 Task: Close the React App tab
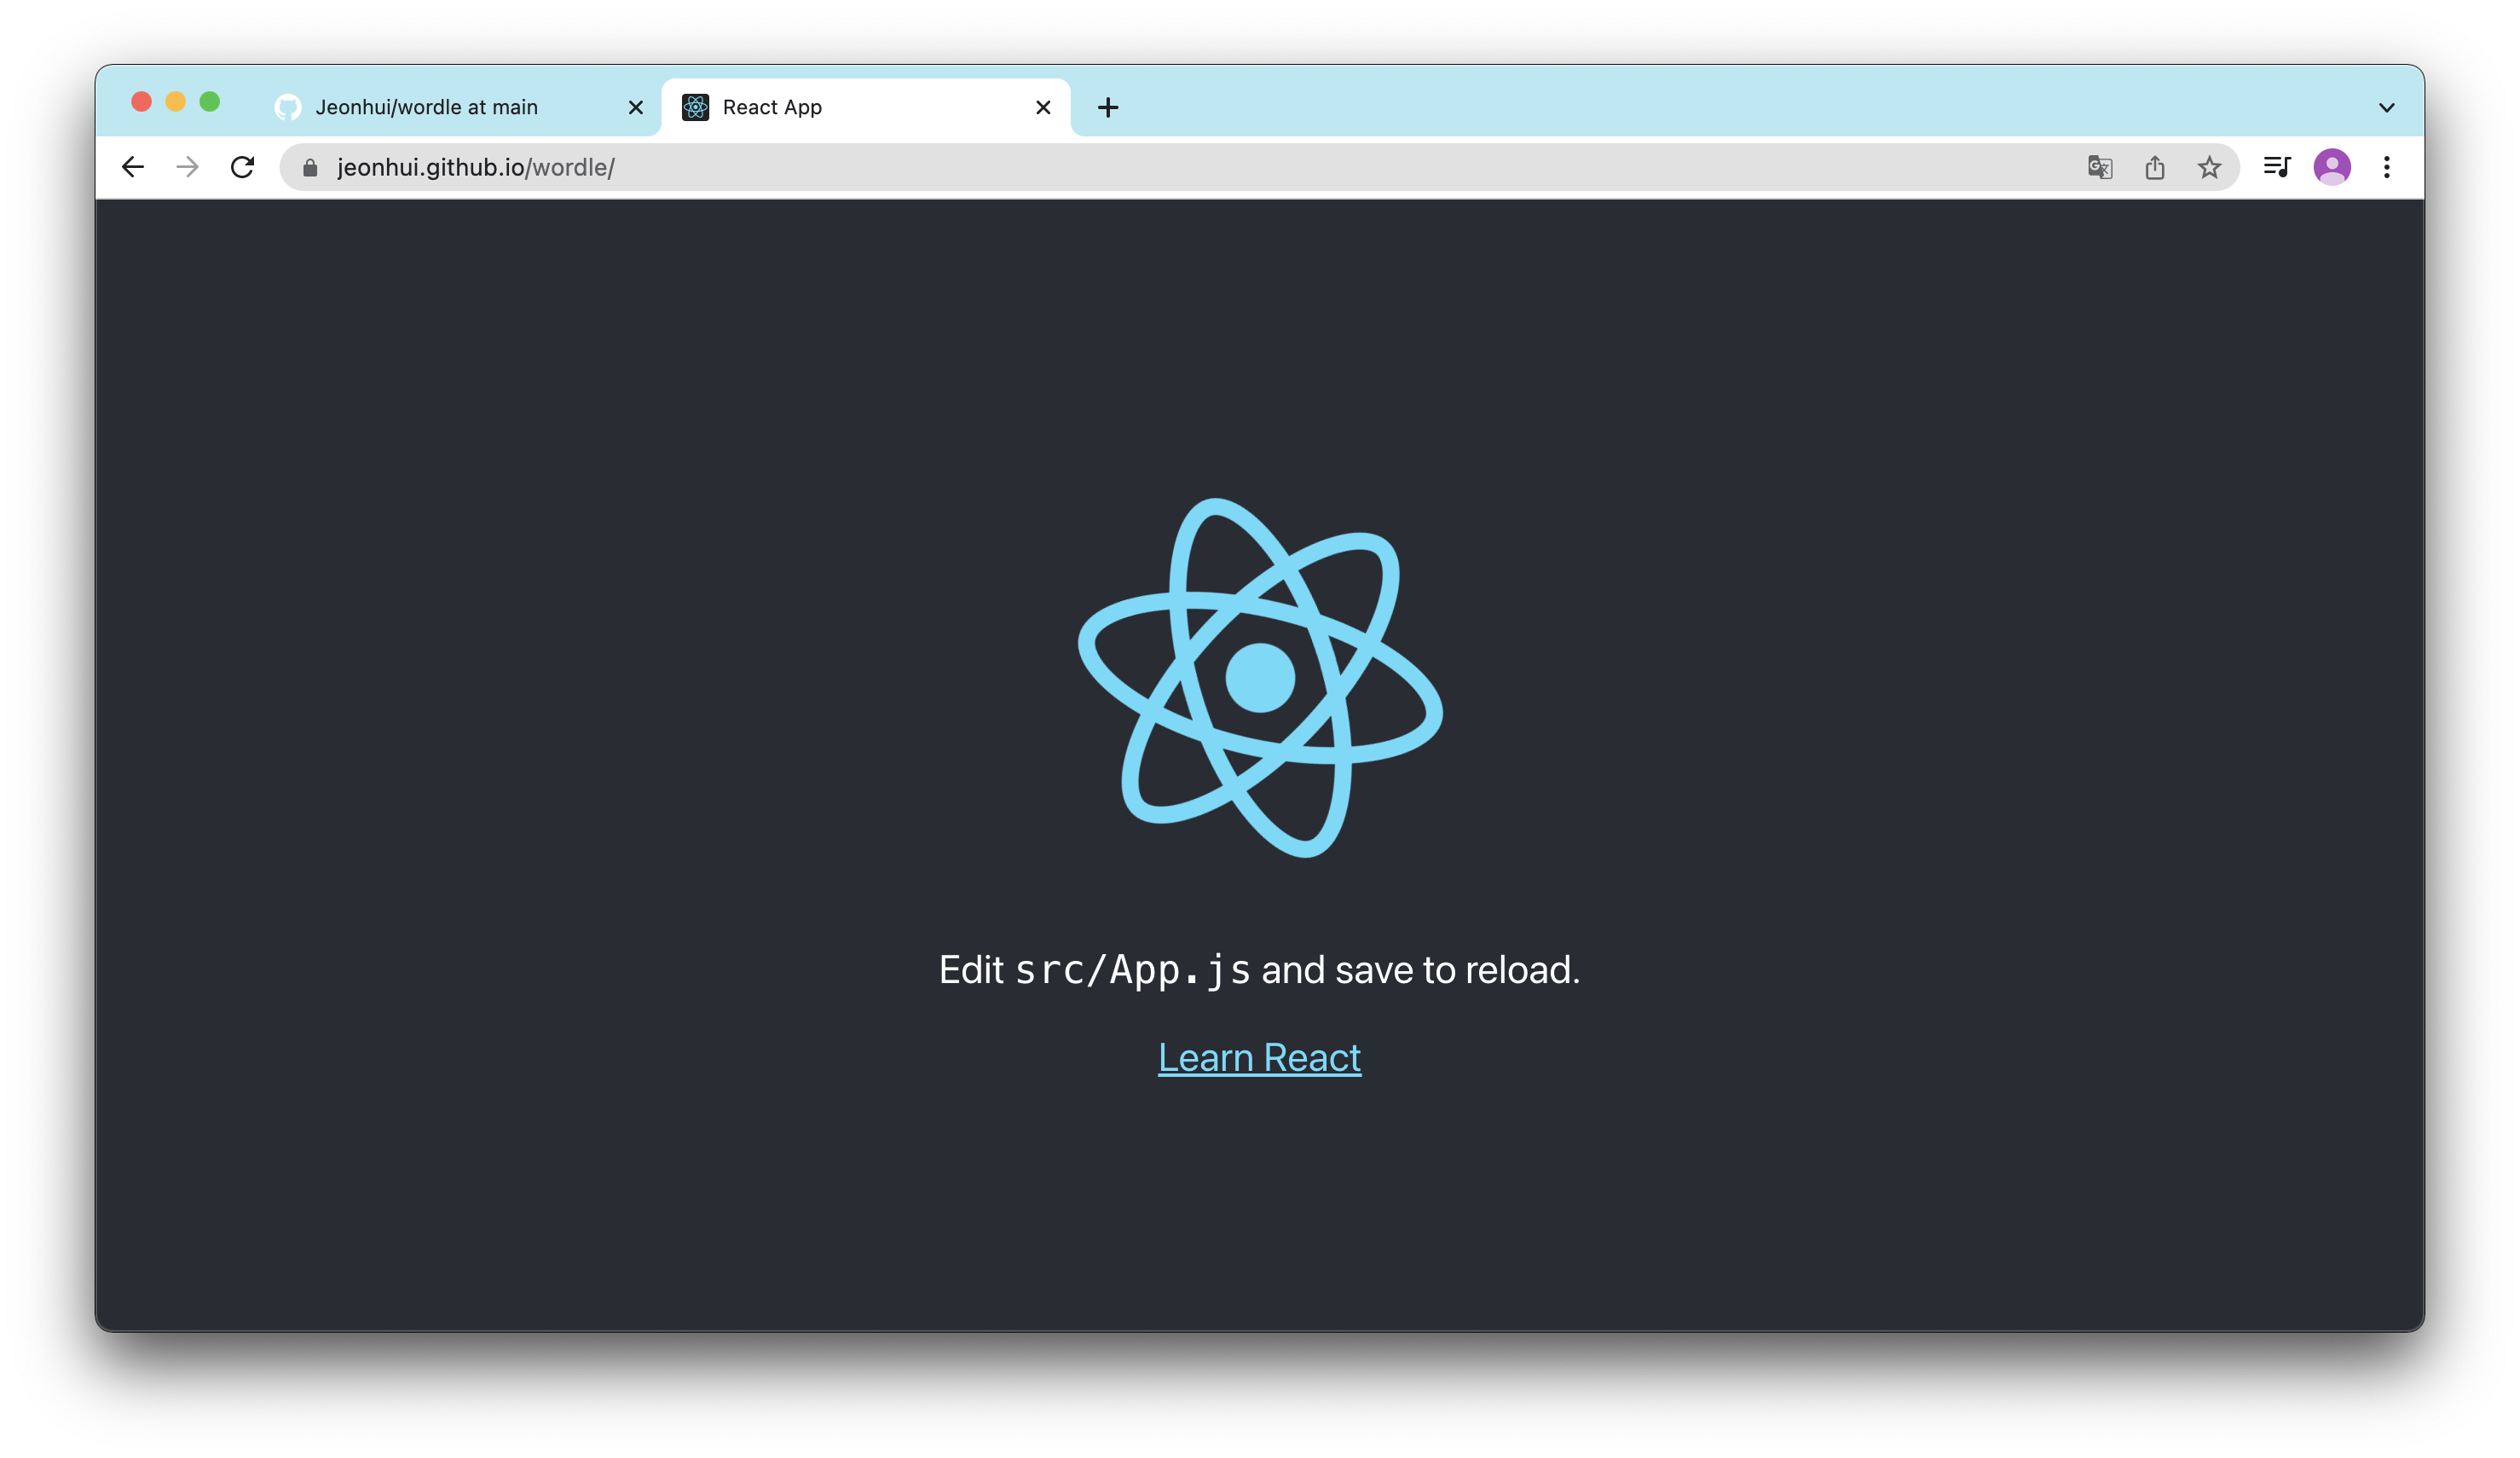pos(1043,107)
